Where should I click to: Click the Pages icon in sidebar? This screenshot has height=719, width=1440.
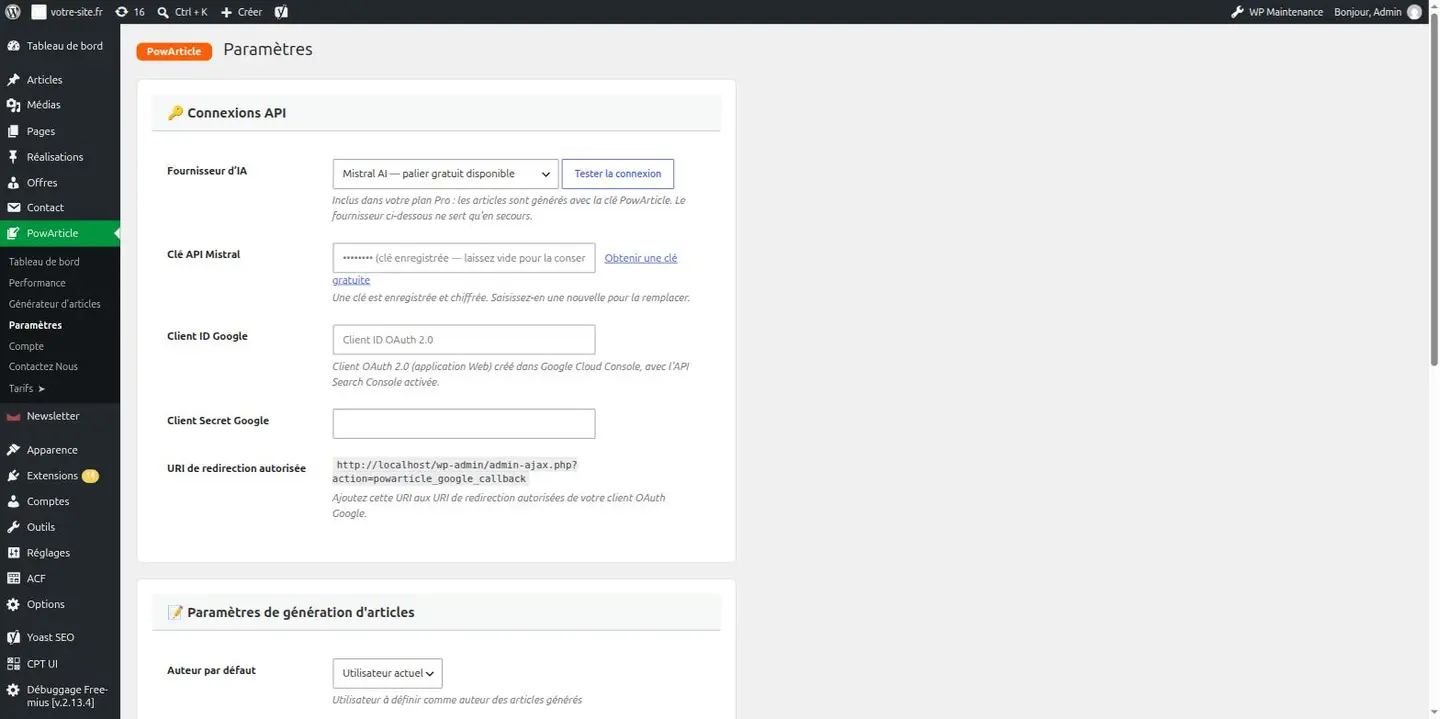[13, 131]
